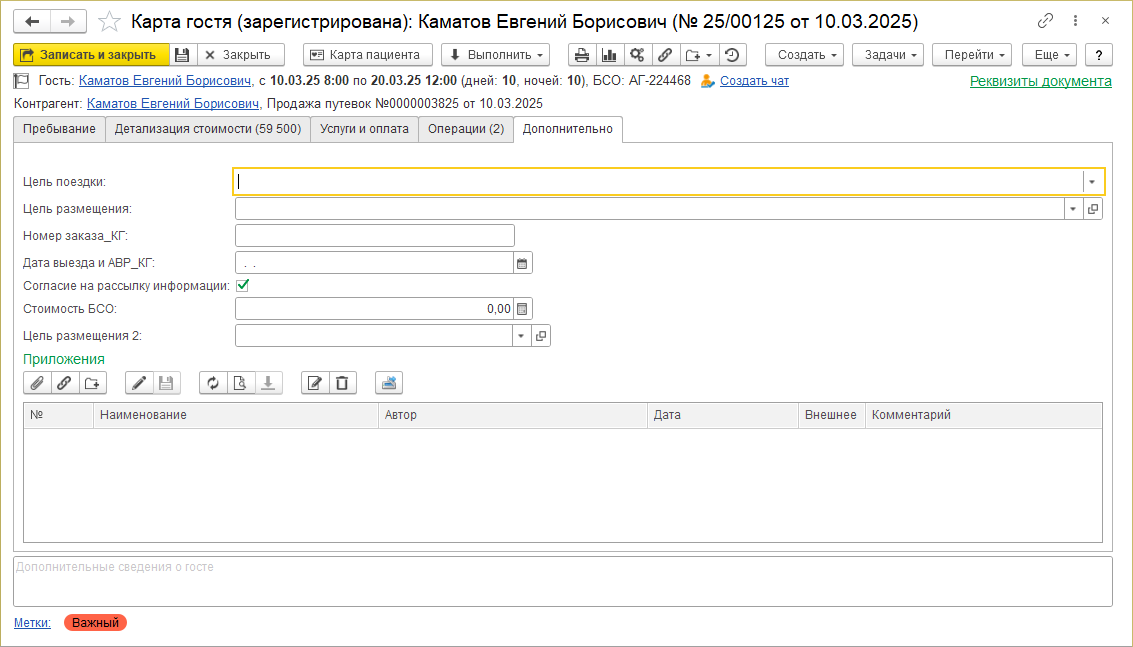This screenshot has width=1133, height=647.
Task: Follow the Создать чат link
Action: [754, 81]
